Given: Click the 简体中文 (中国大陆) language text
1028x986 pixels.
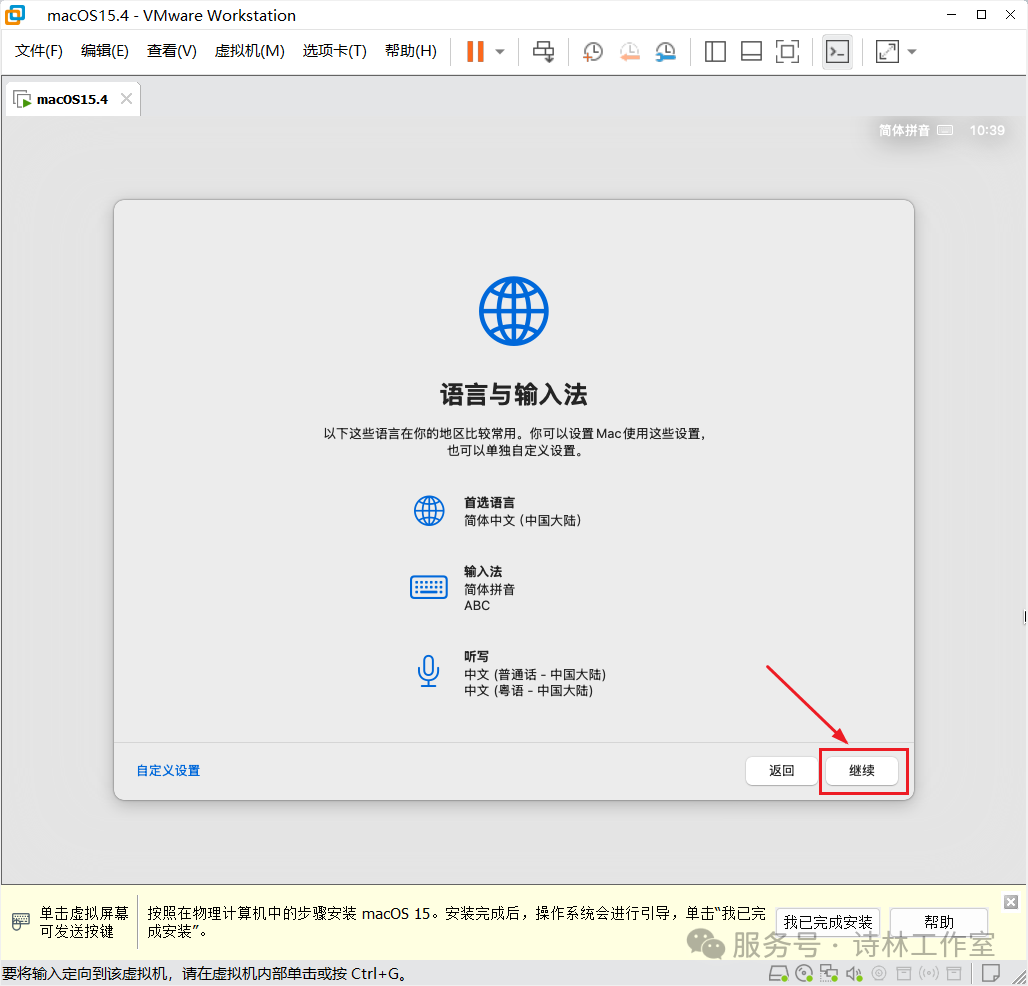Looking at the screenshot, I should (523, 521).
